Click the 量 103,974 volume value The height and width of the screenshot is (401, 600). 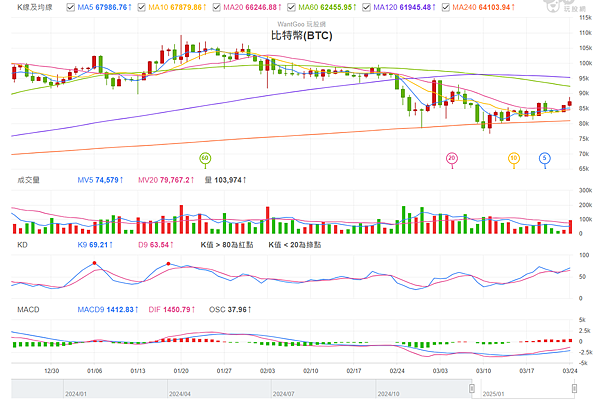point(225,180)
